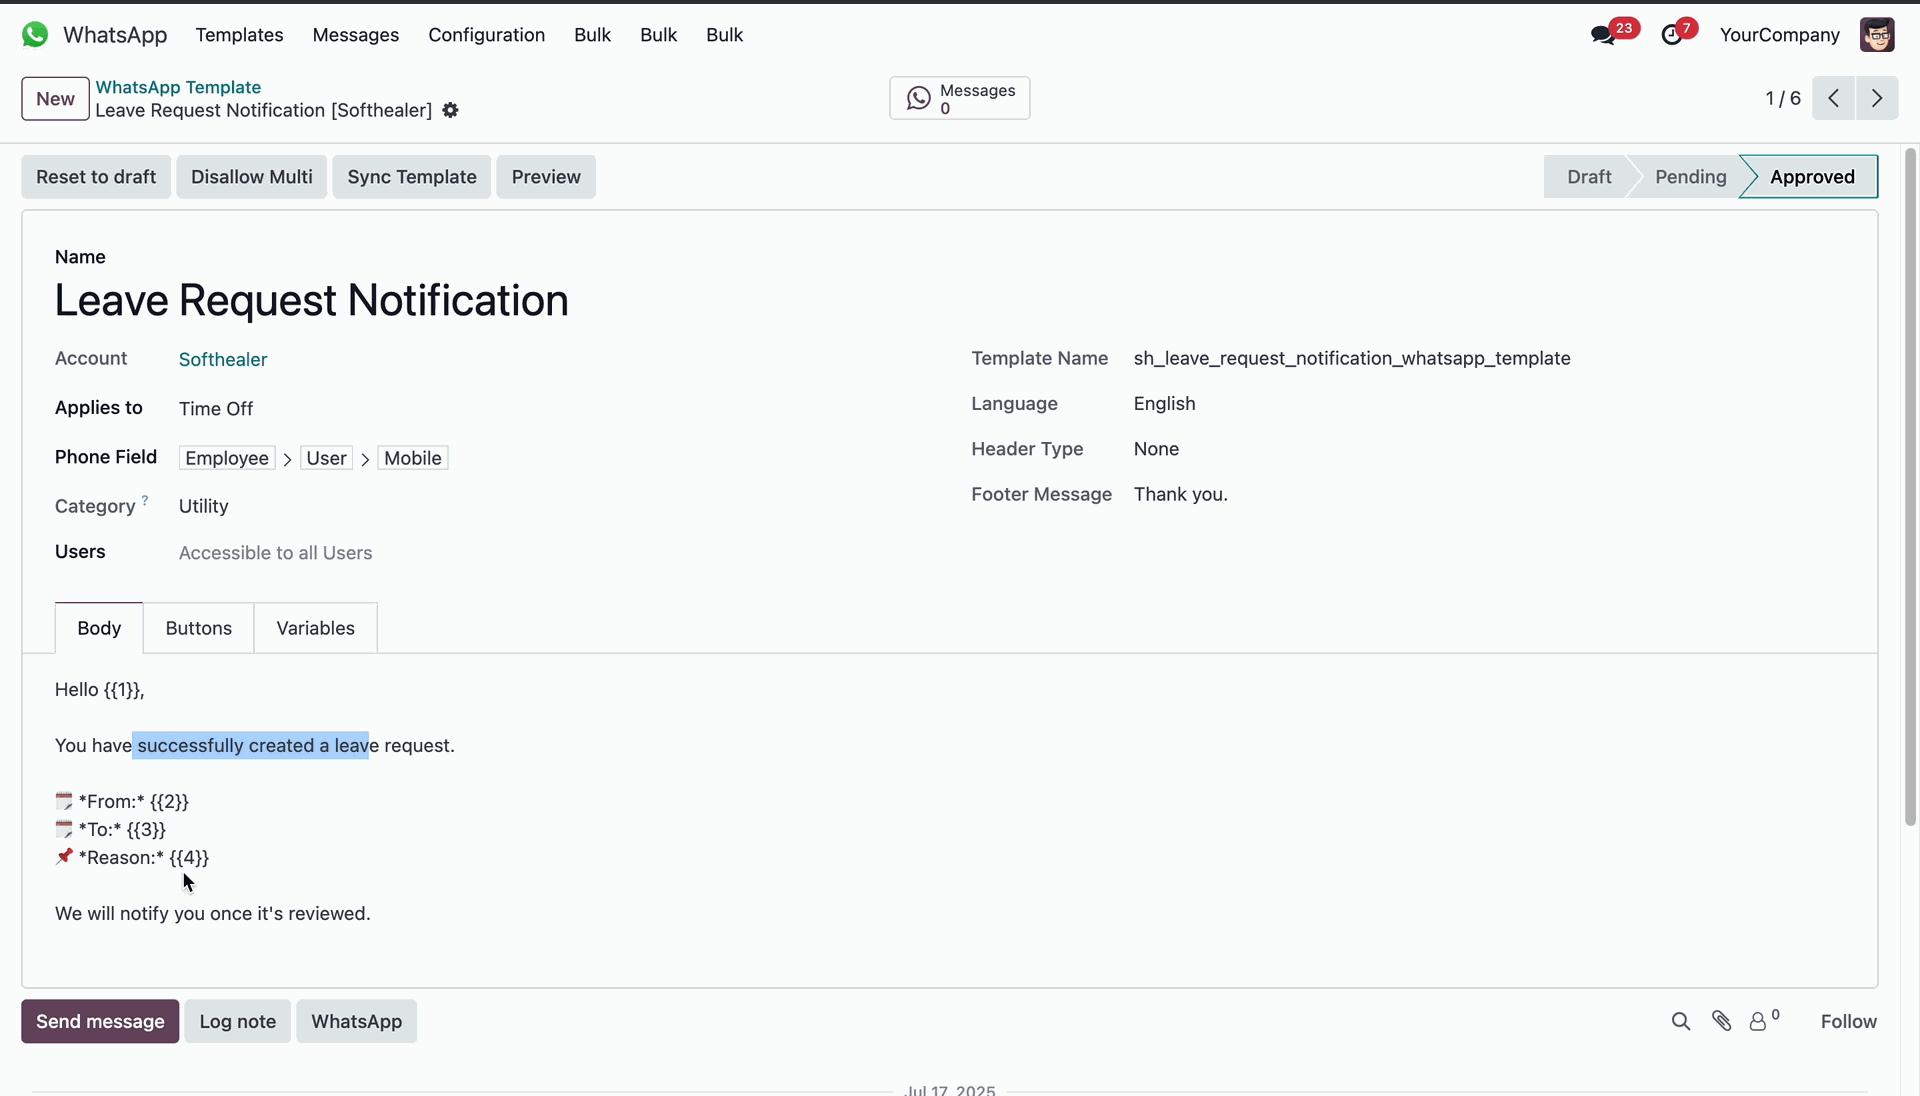Click the paperclip attachments icon
The width and height of the screenshot is (1920, 1096).
click(x=1721, y=1021)
